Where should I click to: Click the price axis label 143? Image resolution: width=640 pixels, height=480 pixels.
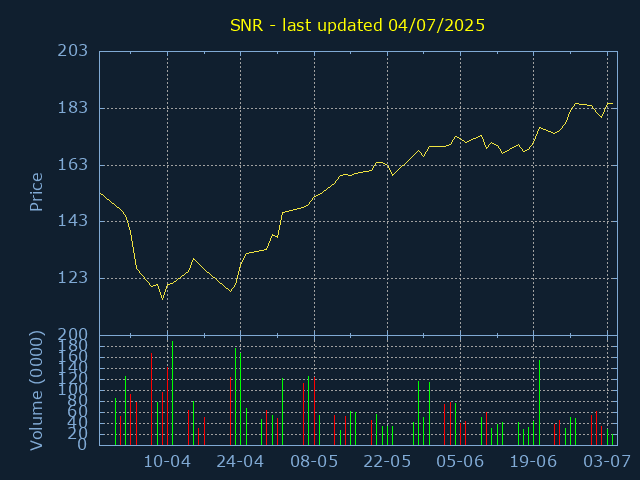(73, 221)
